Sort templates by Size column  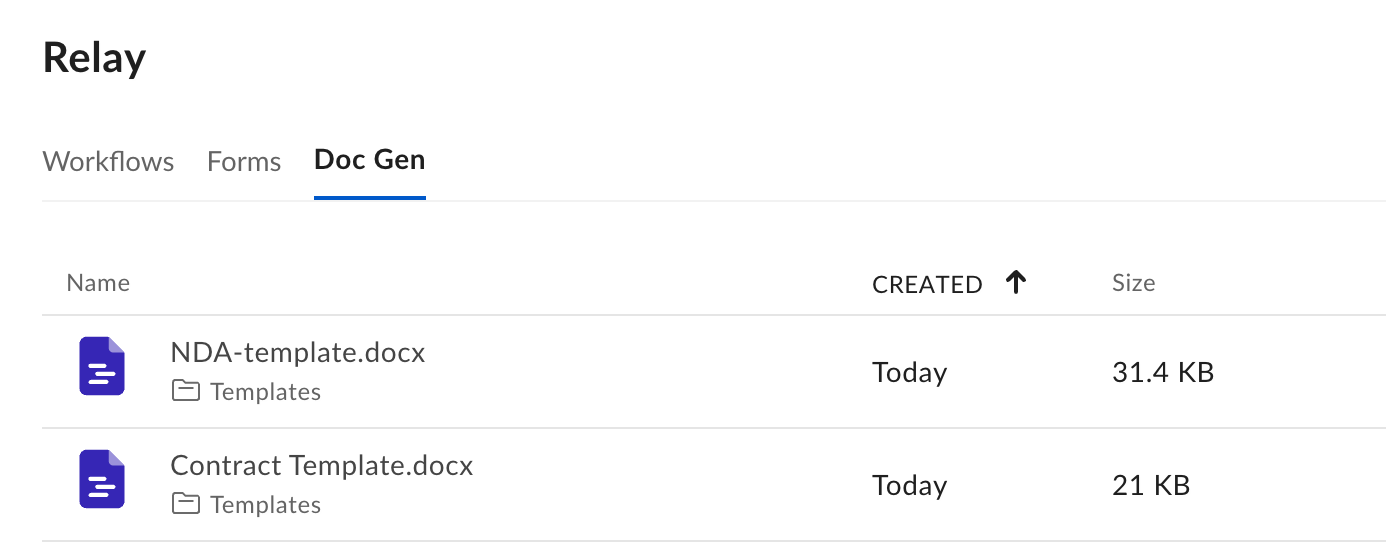click(x=1133, y=283)
